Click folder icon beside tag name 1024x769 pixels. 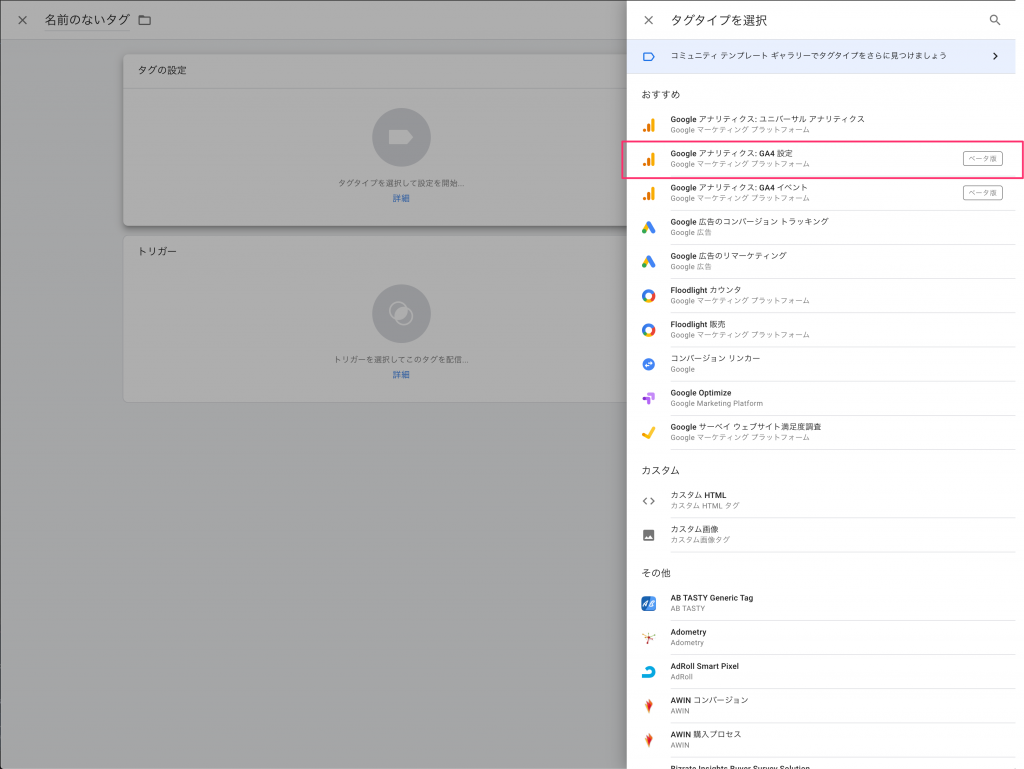145,20
